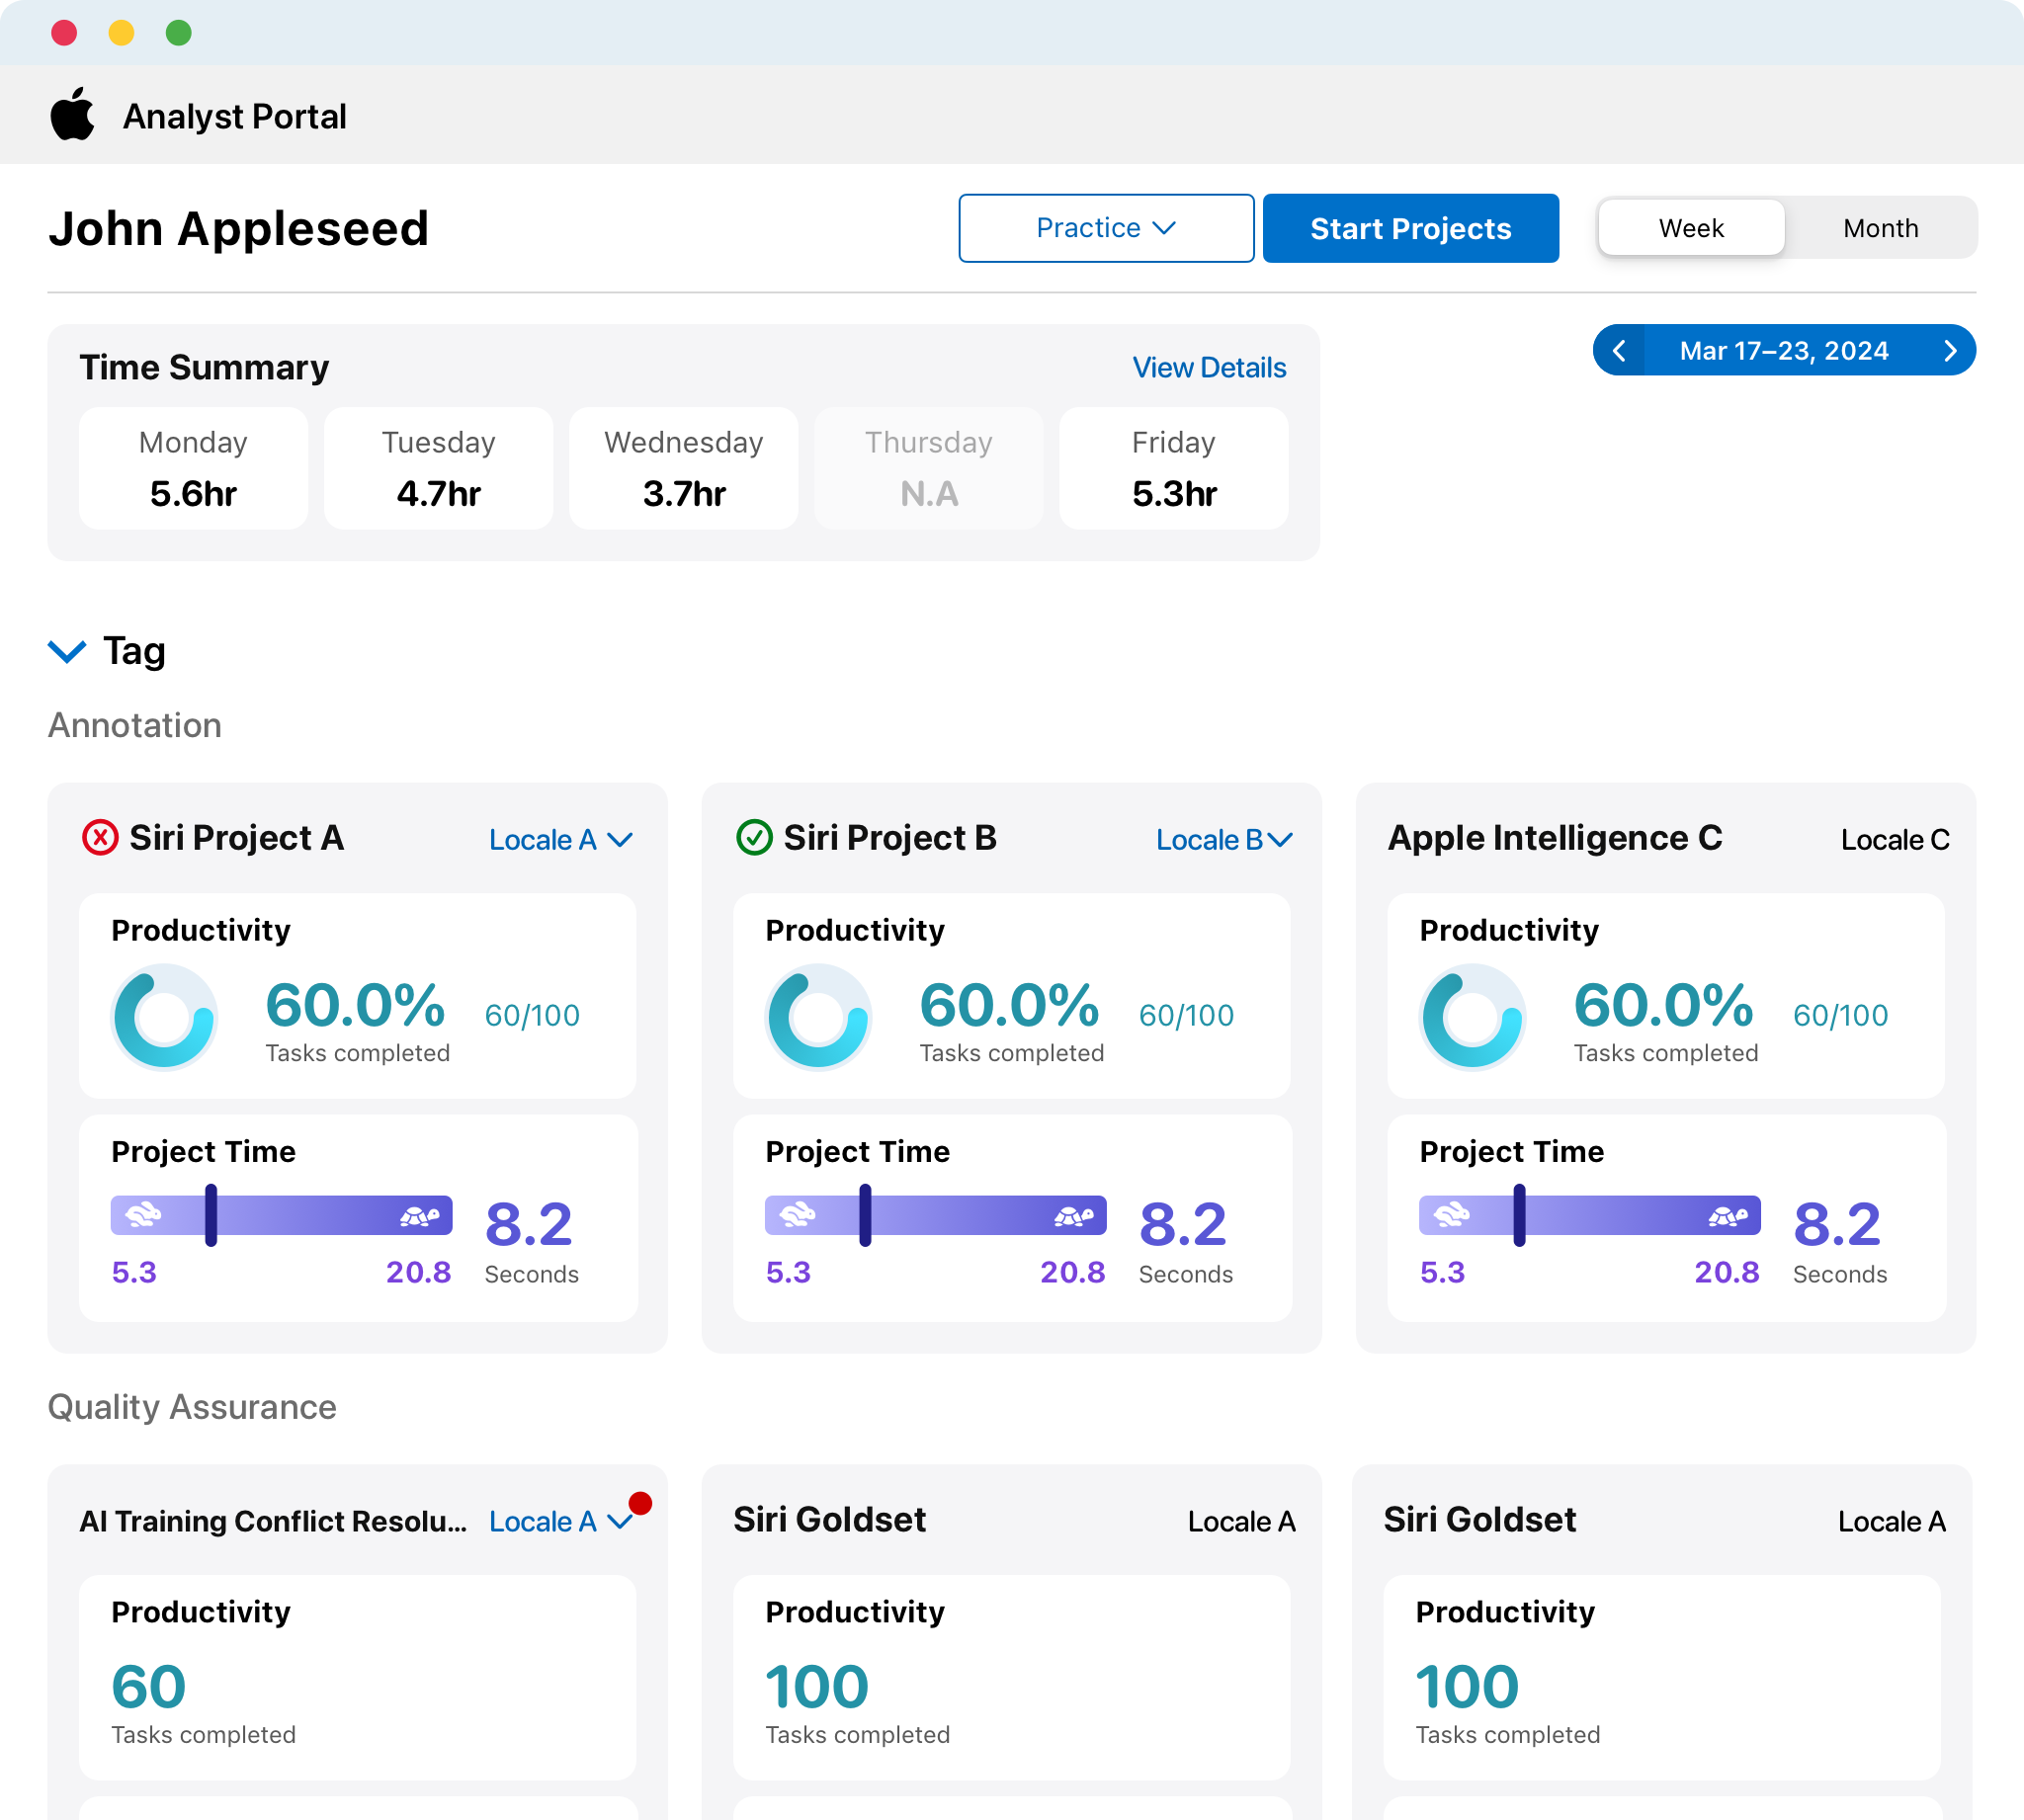Open the Practice dropdown
Viewport: 2024px width, 1820px height.
tap(1106, 228)
